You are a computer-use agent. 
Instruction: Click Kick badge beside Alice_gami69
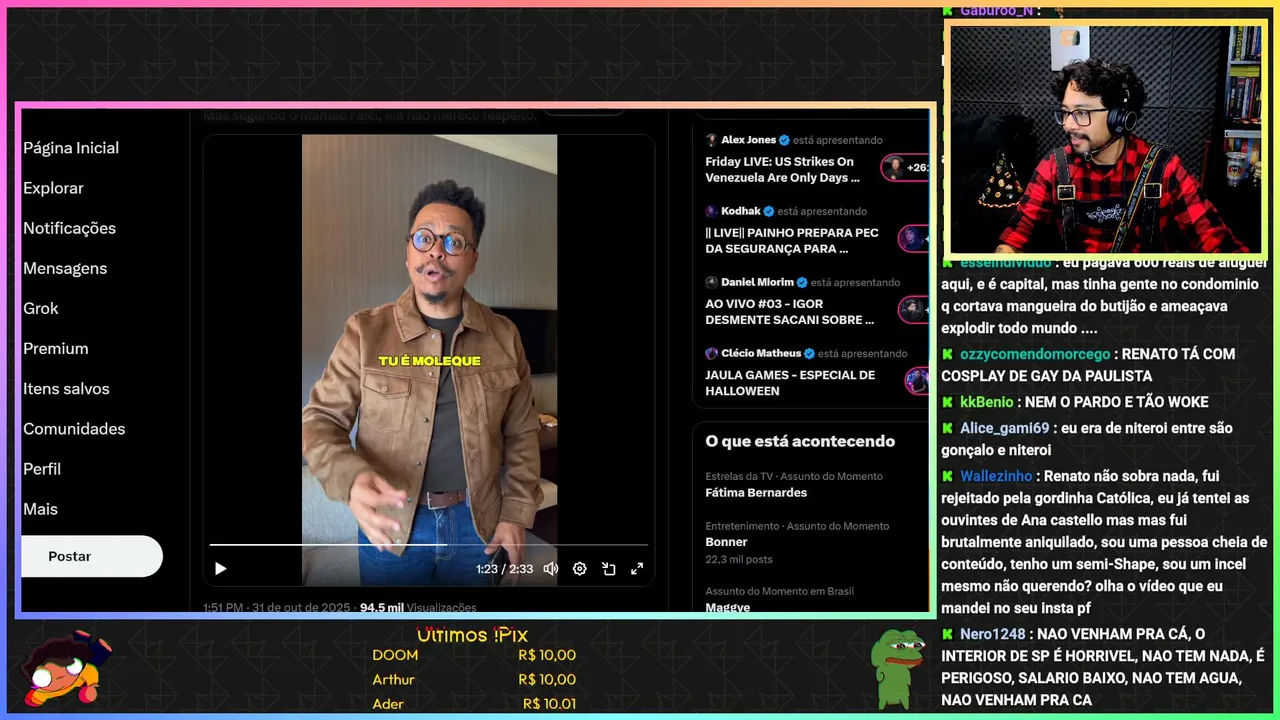(948, 428)
